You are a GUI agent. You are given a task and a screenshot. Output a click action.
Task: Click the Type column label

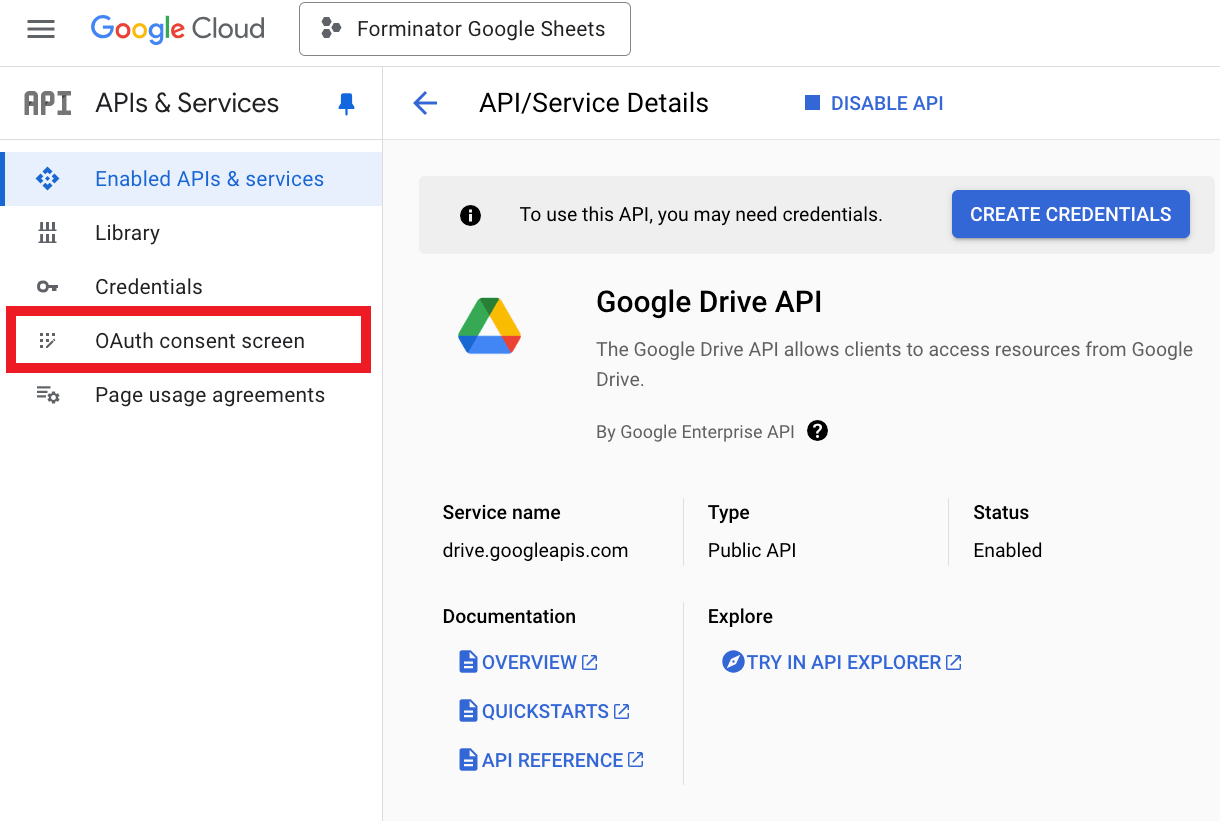[x=729, y=512]
